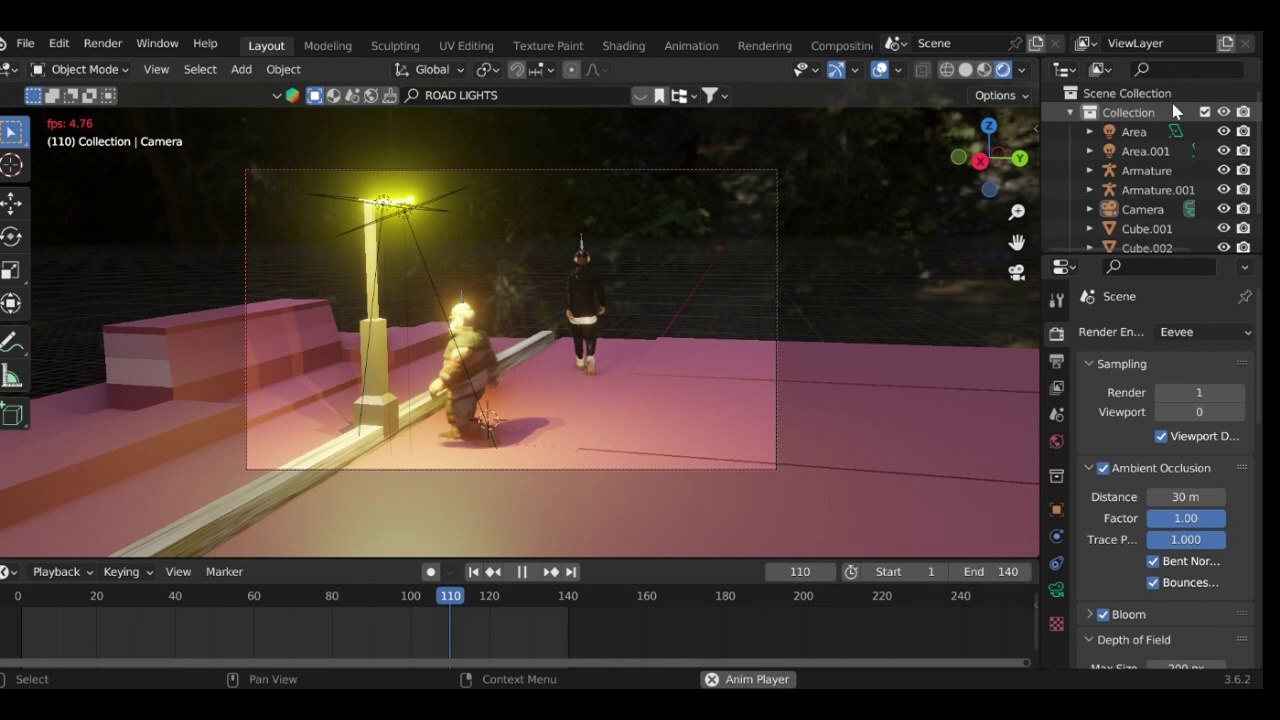Open Playback dropdown in timeline
1280x720 pixels.
pos(62,572)
